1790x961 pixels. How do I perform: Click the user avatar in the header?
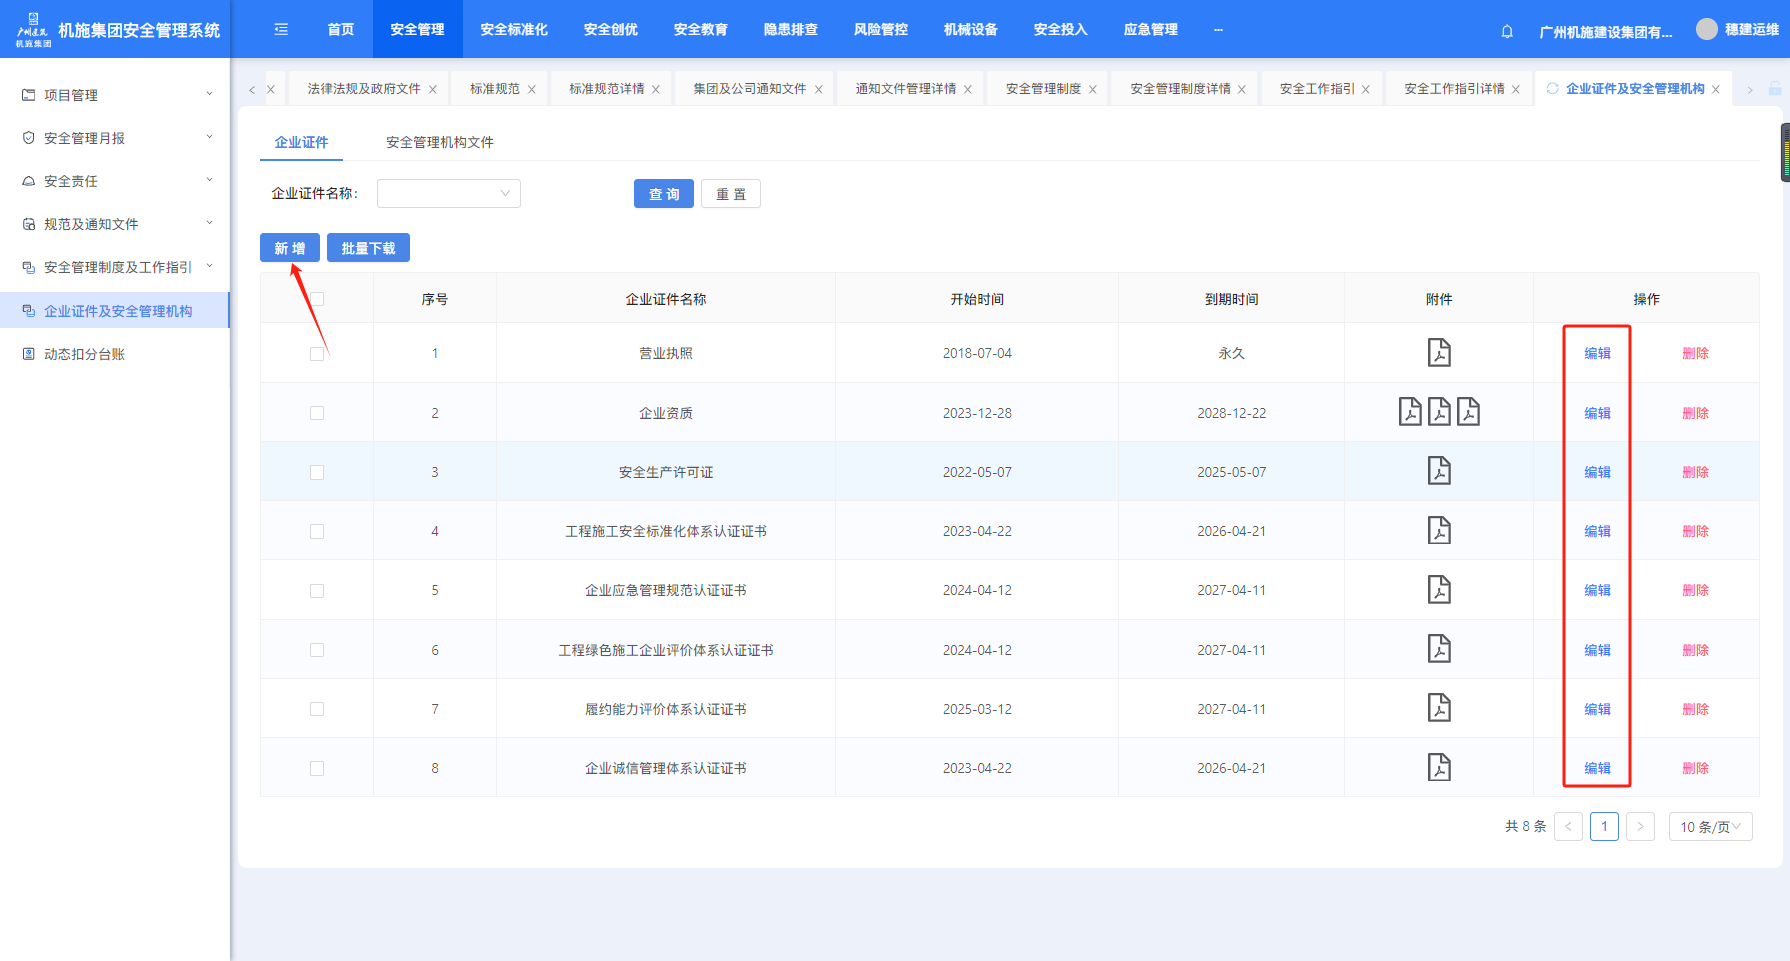pyautogui.click(x=1706, y=30)
